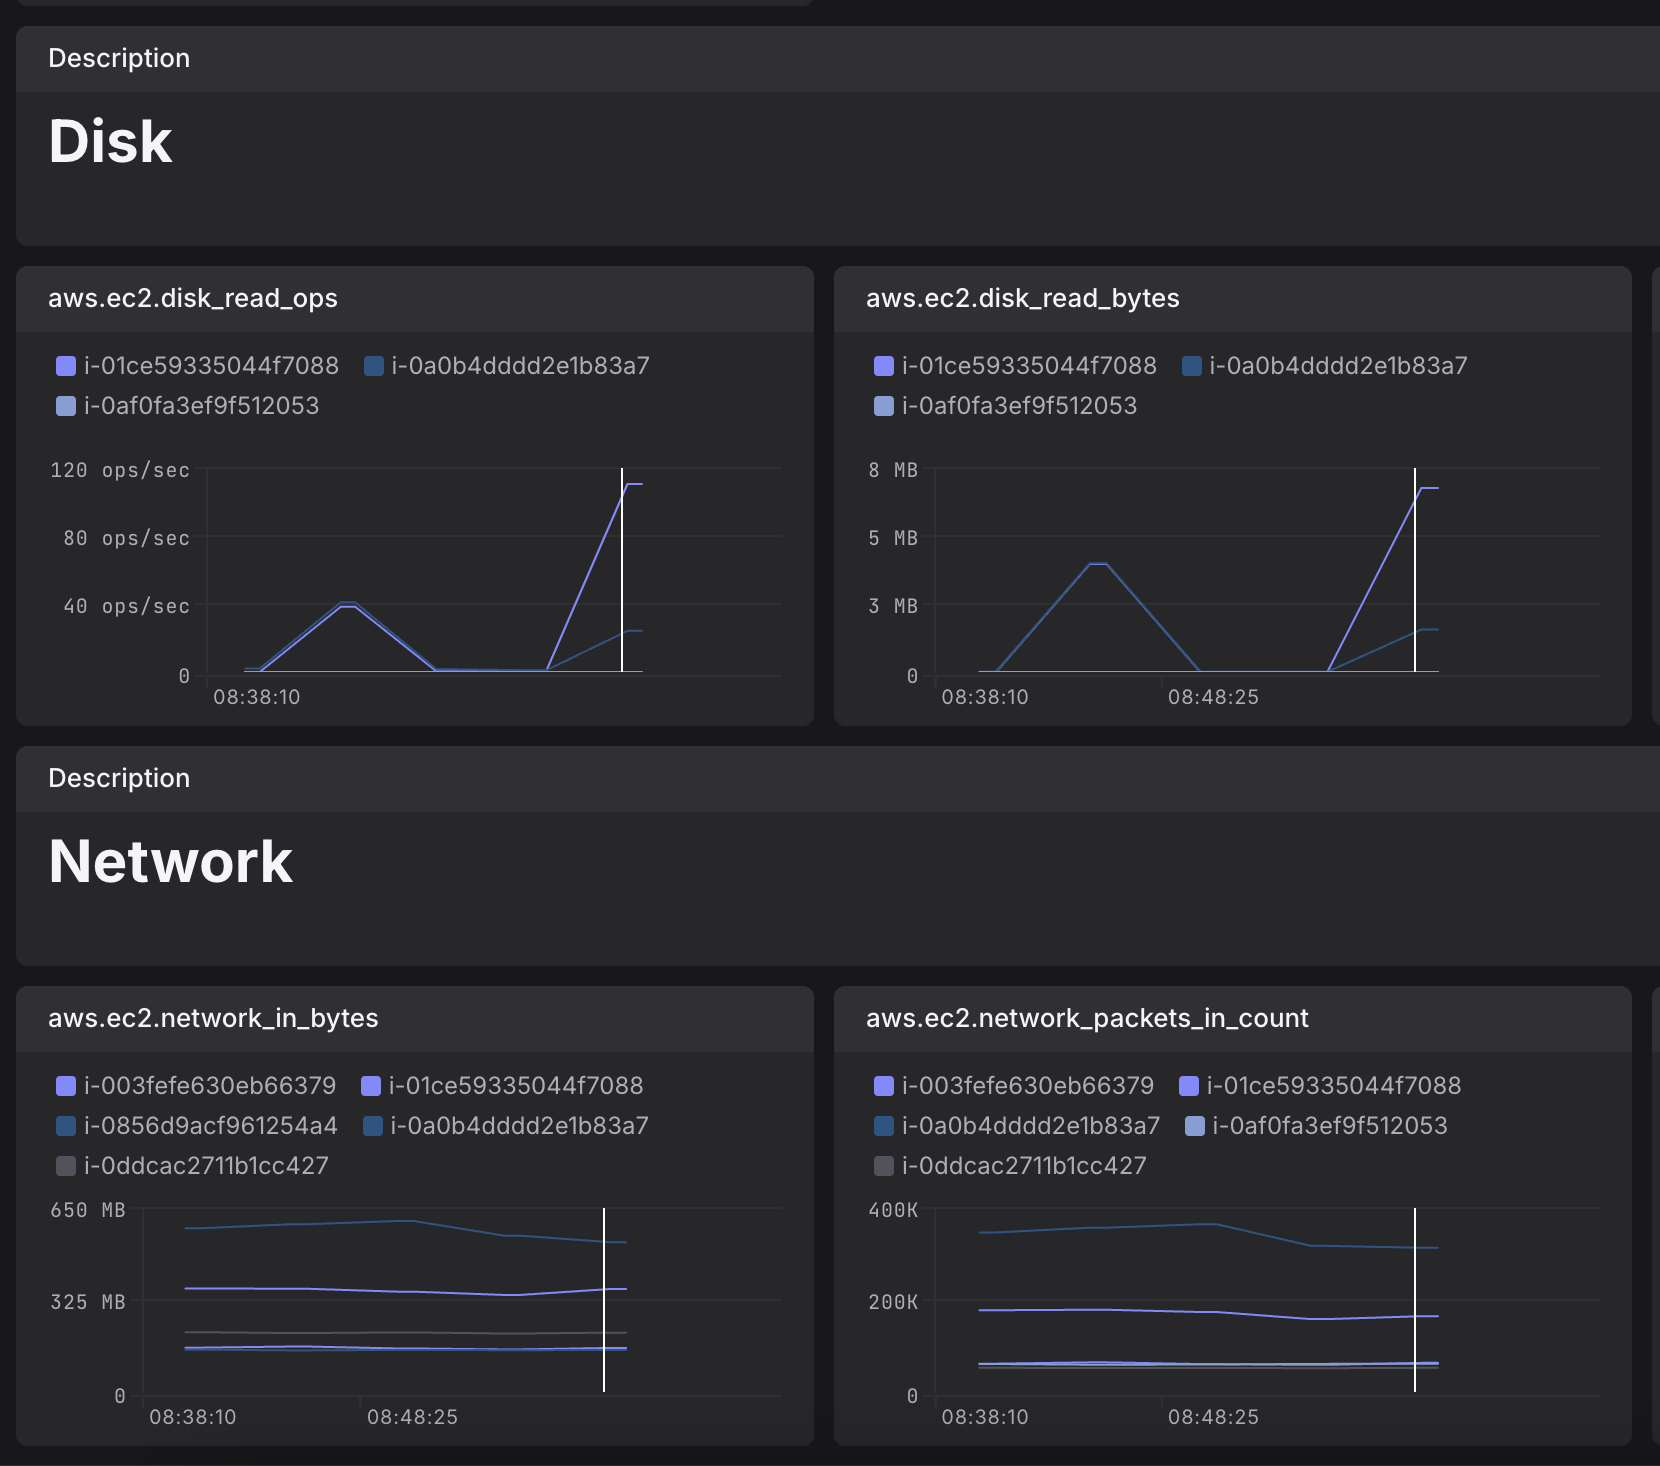Click i-01ce59335044f7088 color swatch in disk_read_ops legend
The image size is (1660, 1466).
(66, 366)
